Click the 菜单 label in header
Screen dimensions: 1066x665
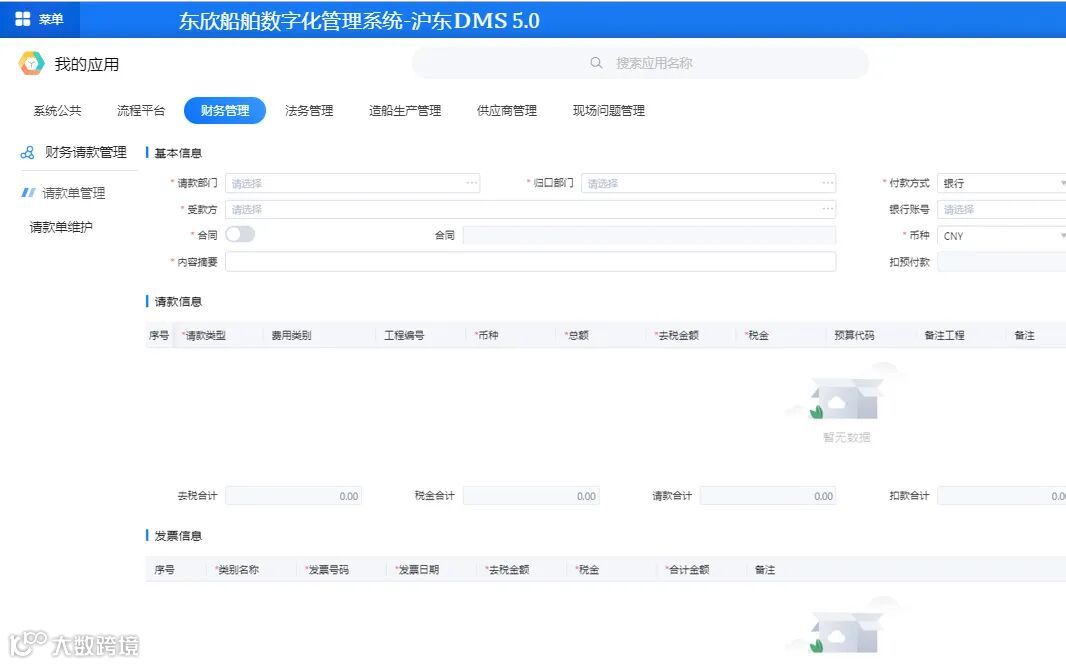[x=51, y=19]
